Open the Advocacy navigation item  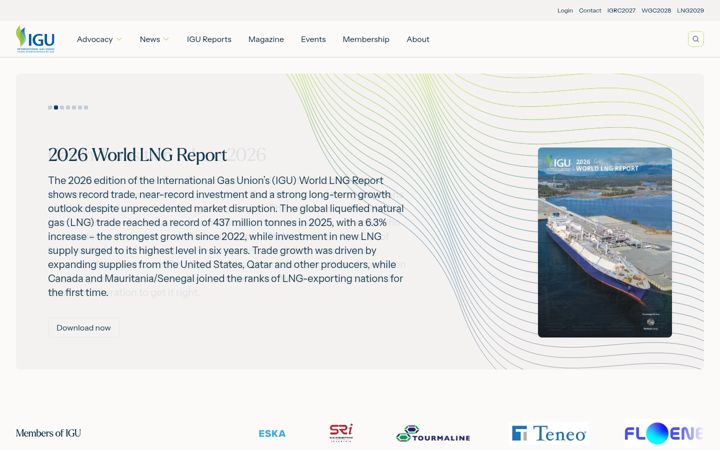95,39
